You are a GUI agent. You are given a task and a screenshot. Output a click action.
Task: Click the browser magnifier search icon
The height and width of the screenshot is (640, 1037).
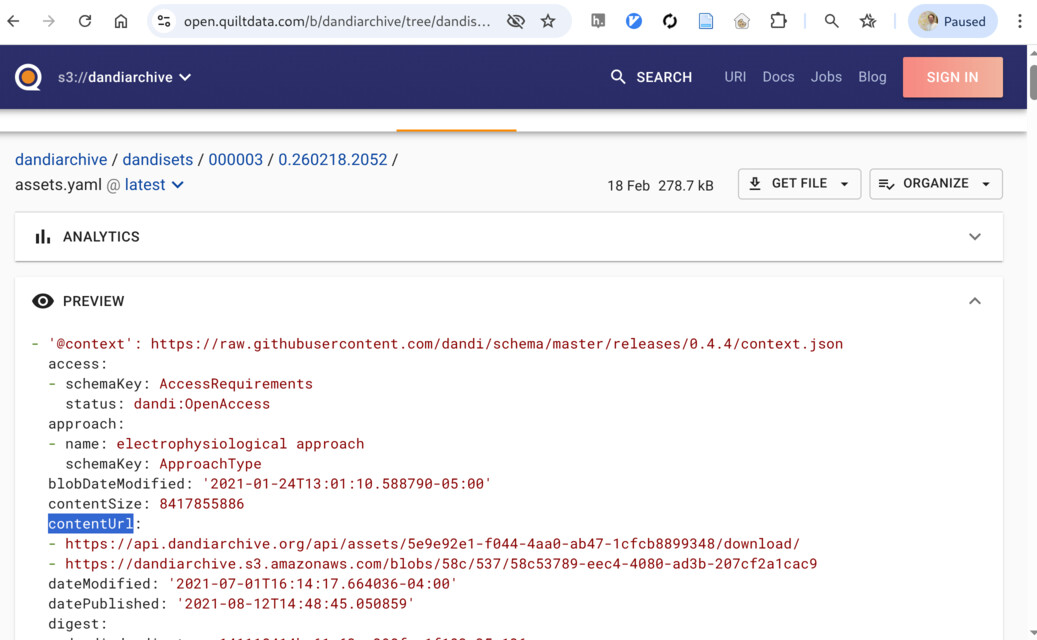831,21
